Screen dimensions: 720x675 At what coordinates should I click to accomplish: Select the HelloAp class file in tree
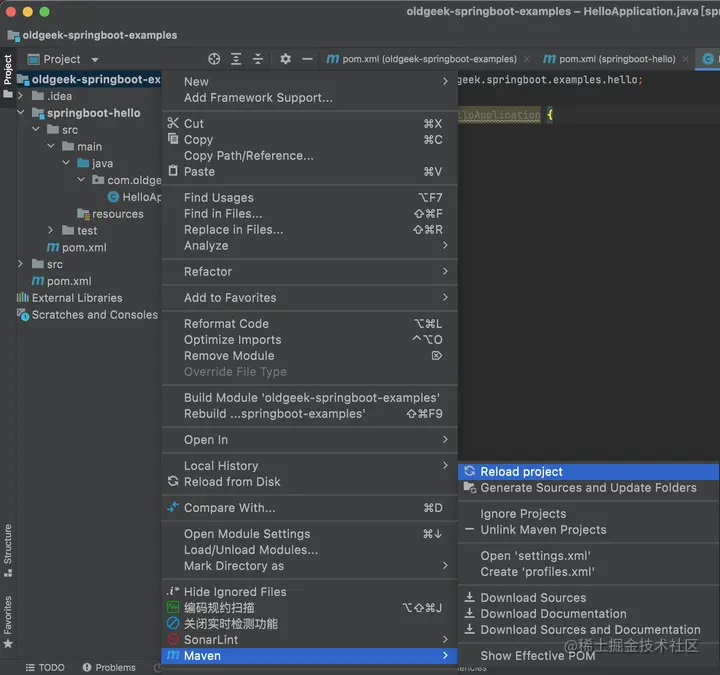point(135,197)
